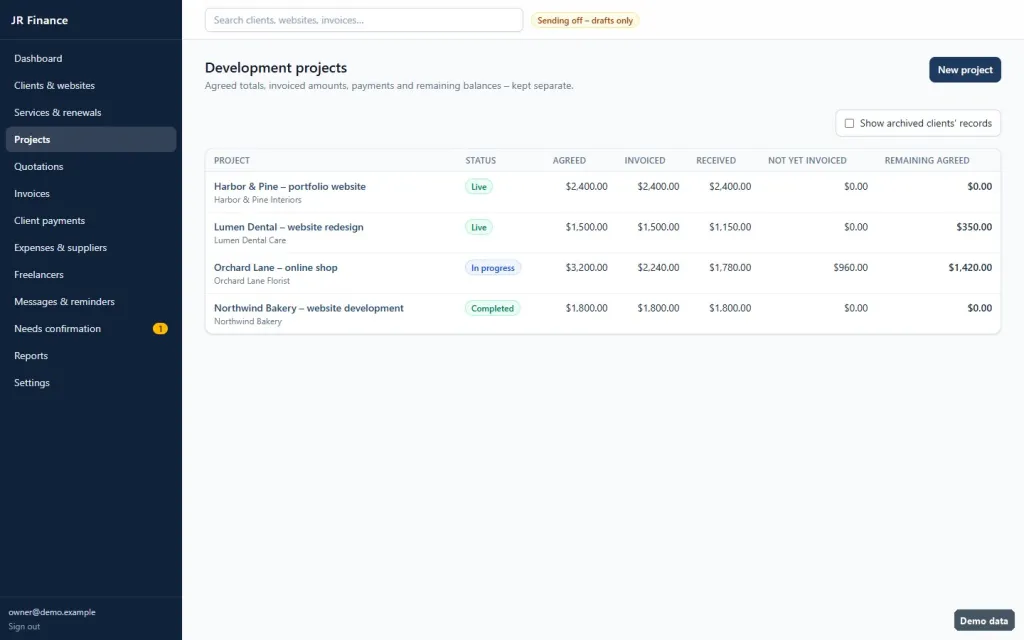This screenshot has height=640, width=1024.
Task: Click the $3,200.00 agreed amount
Action: (x=586, y=267)
